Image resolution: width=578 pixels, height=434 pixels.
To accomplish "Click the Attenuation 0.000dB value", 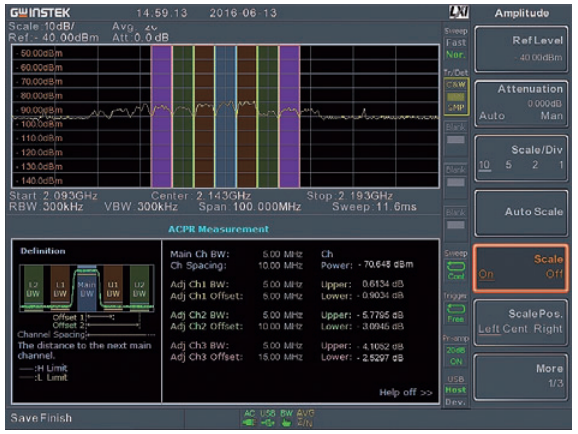I will coord(544,104).
